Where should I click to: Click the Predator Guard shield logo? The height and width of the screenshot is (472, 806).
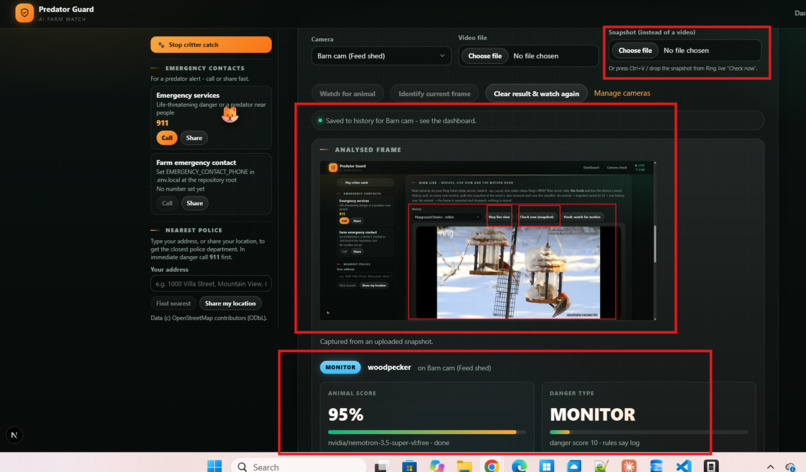tap(24, 13)
